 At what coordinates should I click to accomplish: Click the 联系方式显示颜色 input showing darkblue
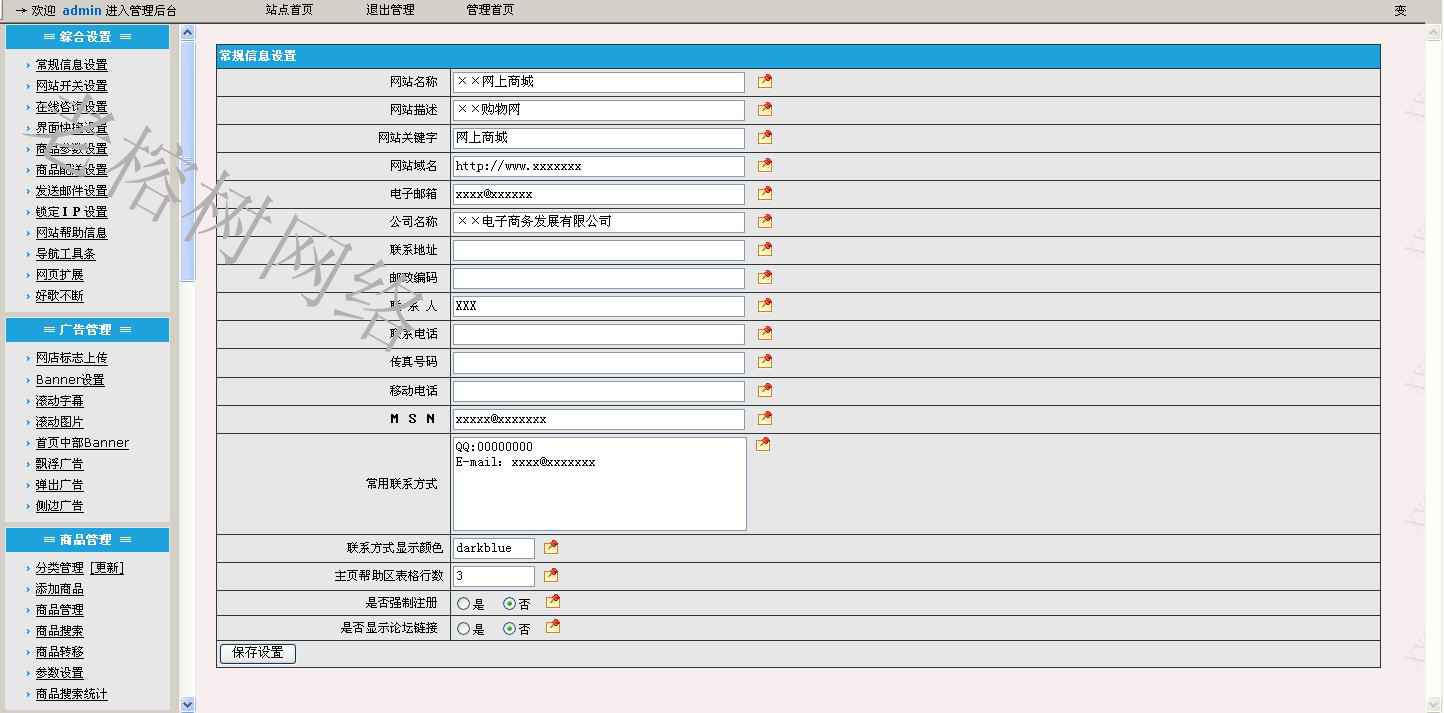pyautogui.click(x=493, y=548)
